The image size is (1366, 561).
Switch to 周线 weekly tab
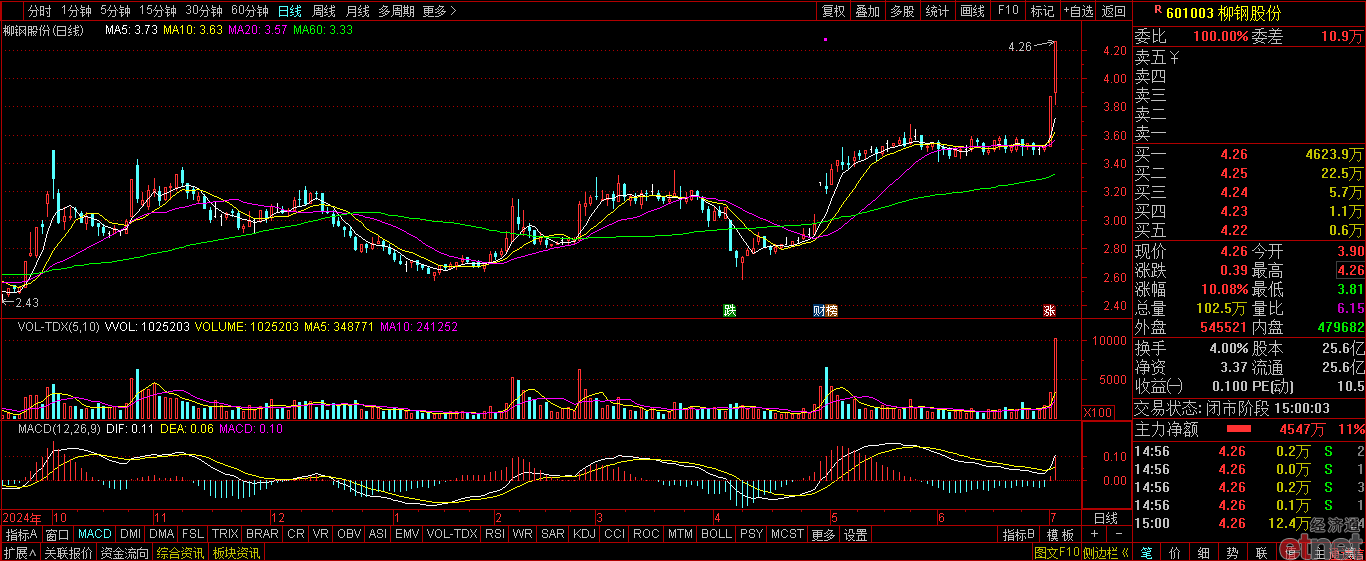tap(324, 11)
